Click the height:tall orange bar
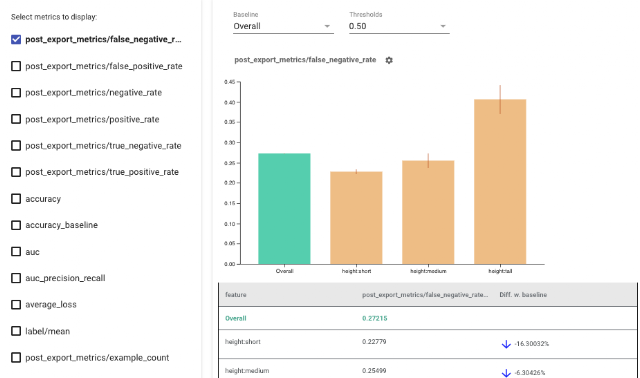640x378 pixels. pos(500,182)
